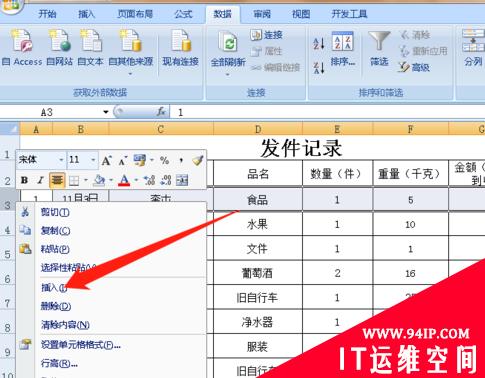Click the 重新应用 reapply button
Viewport: 485px width, 378px height.
pos(423,51)
